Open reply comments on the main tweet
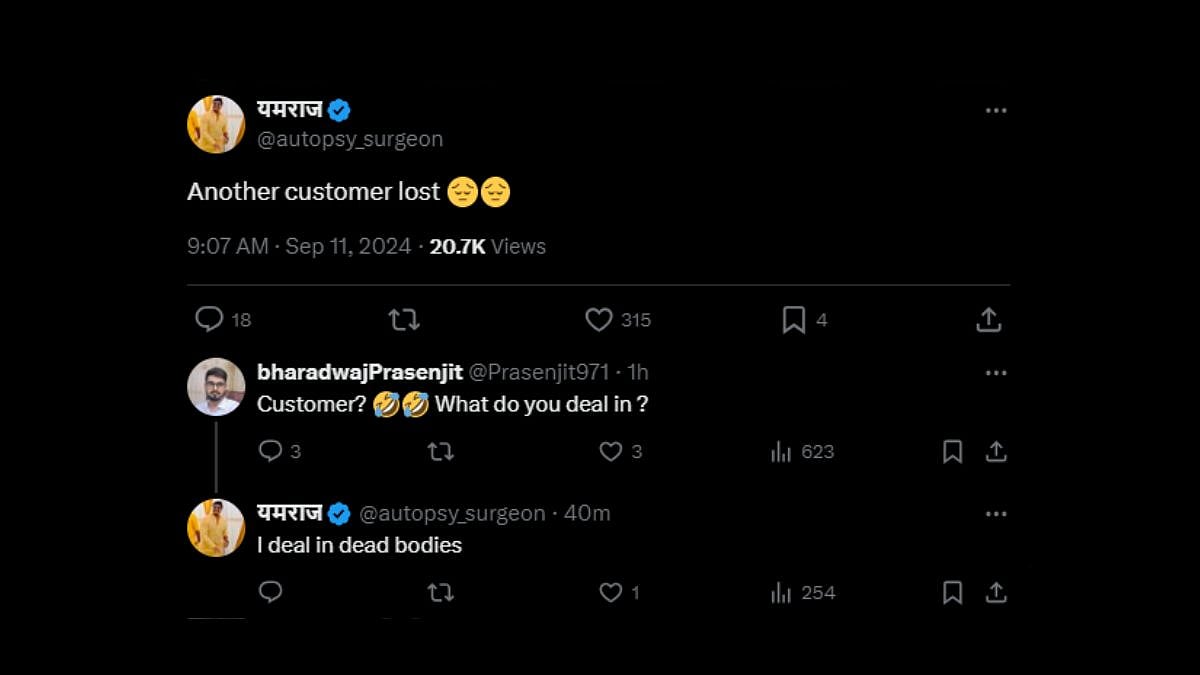This screenshot has height=675, width=1200. (209, 319)
